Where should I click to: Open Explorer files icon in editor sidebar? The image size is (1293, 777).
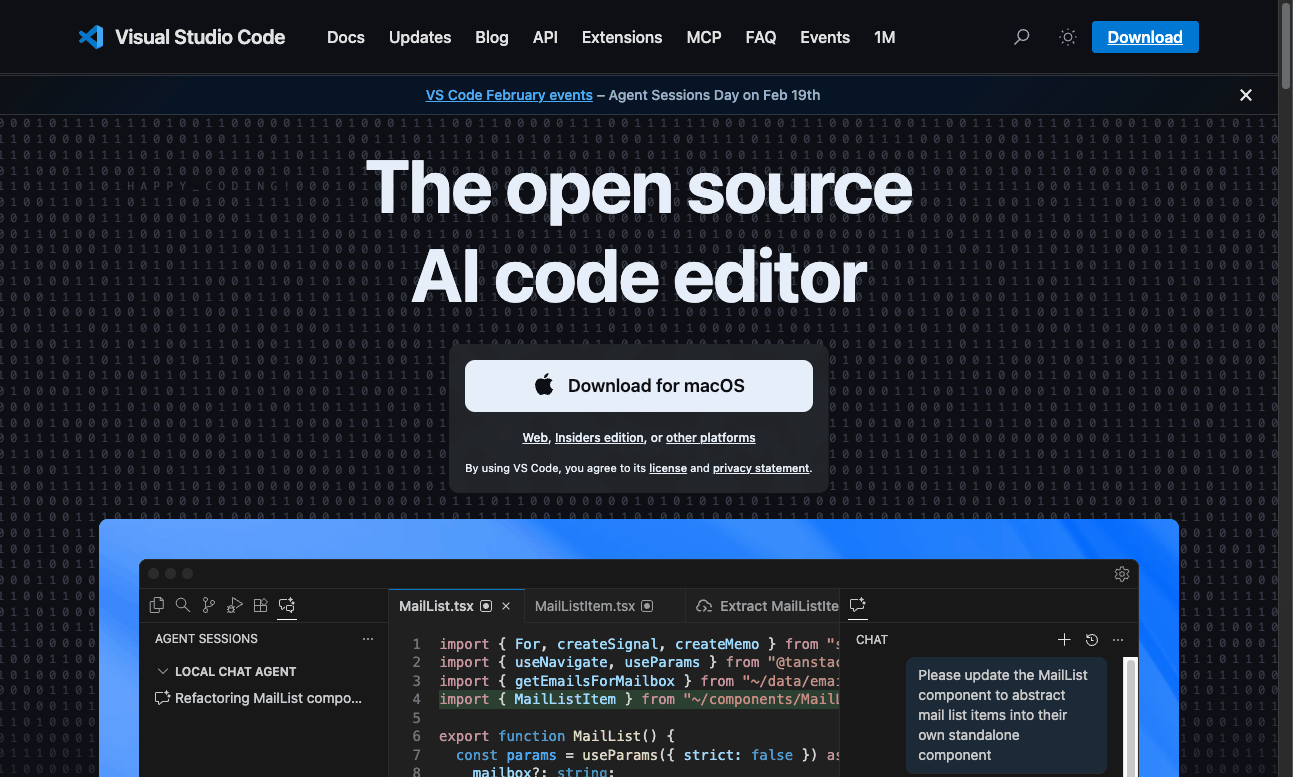tap(157, 605)
